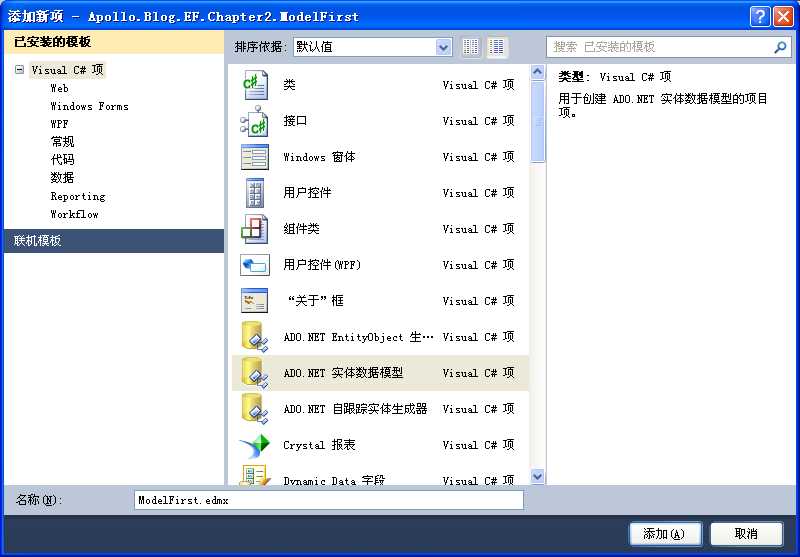Click the 取消 button
Image resolution: width=800 pixels, height=557 pixels.
coord(746,534)
